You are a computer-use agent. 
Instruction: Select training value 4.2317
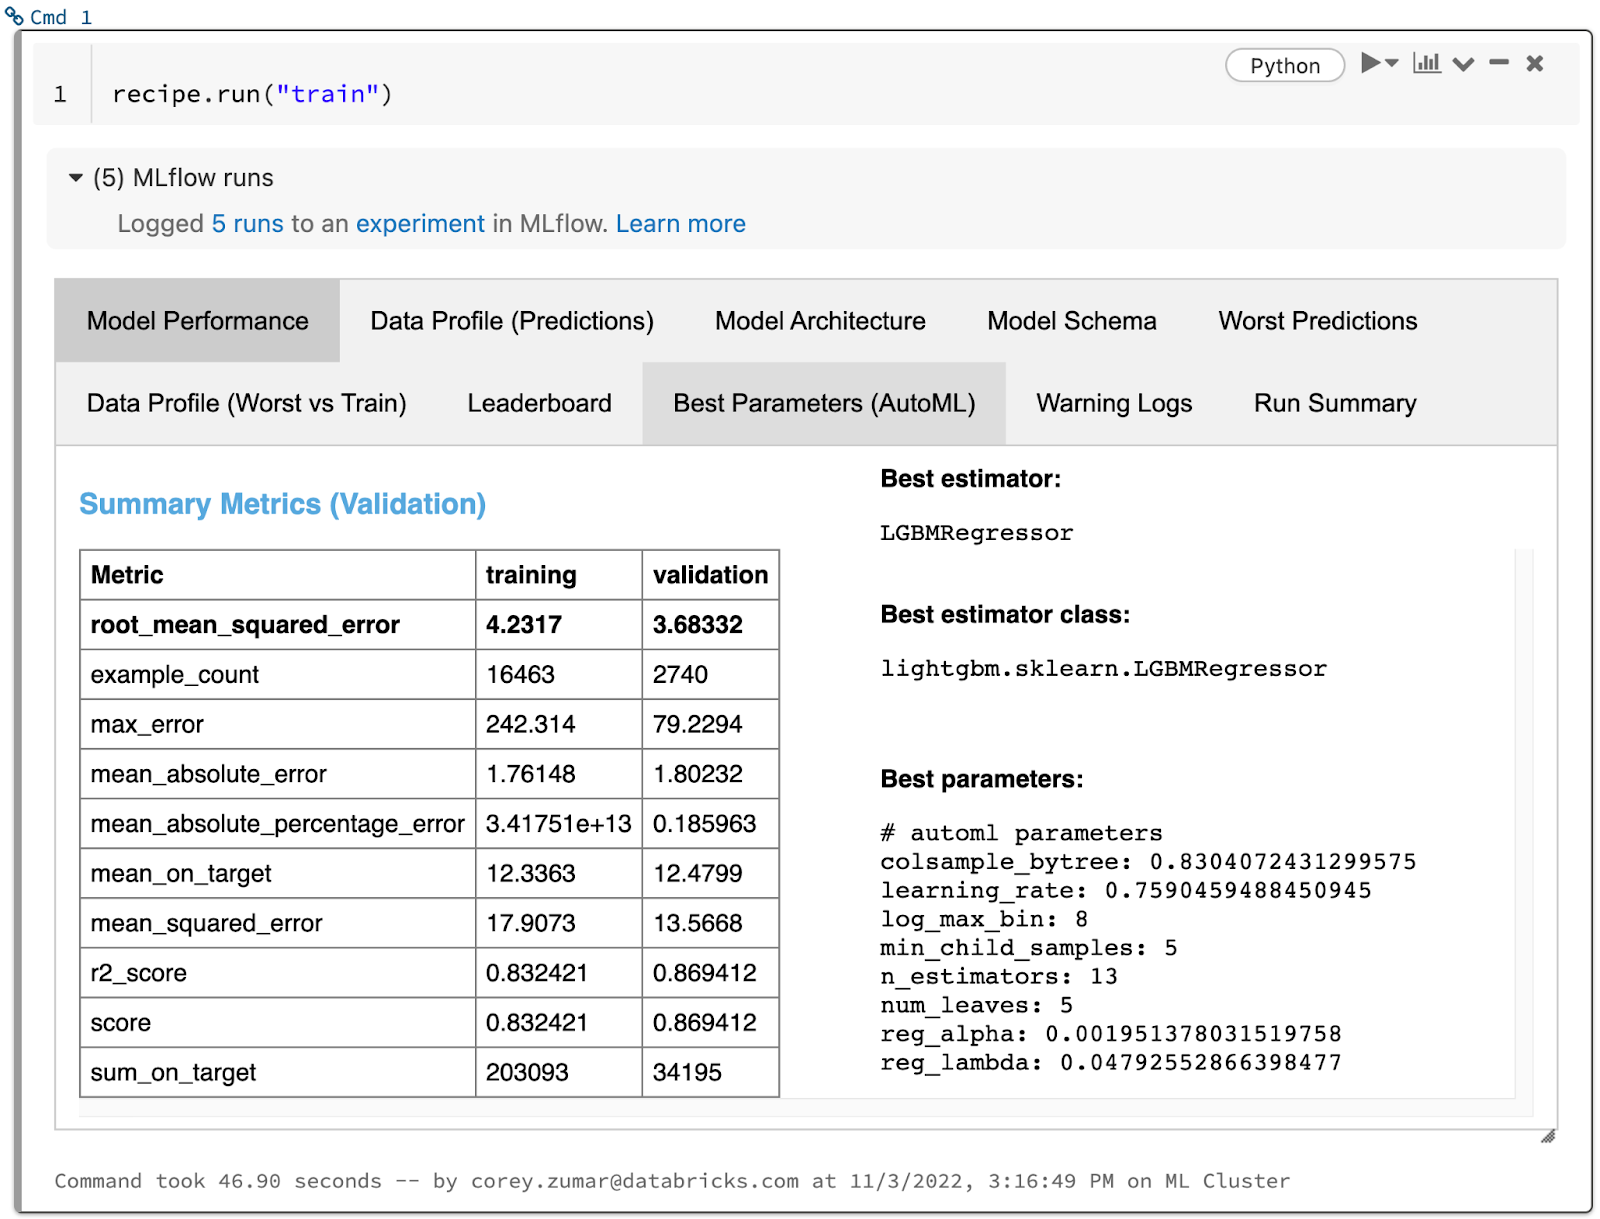click(x=558, y=625)
